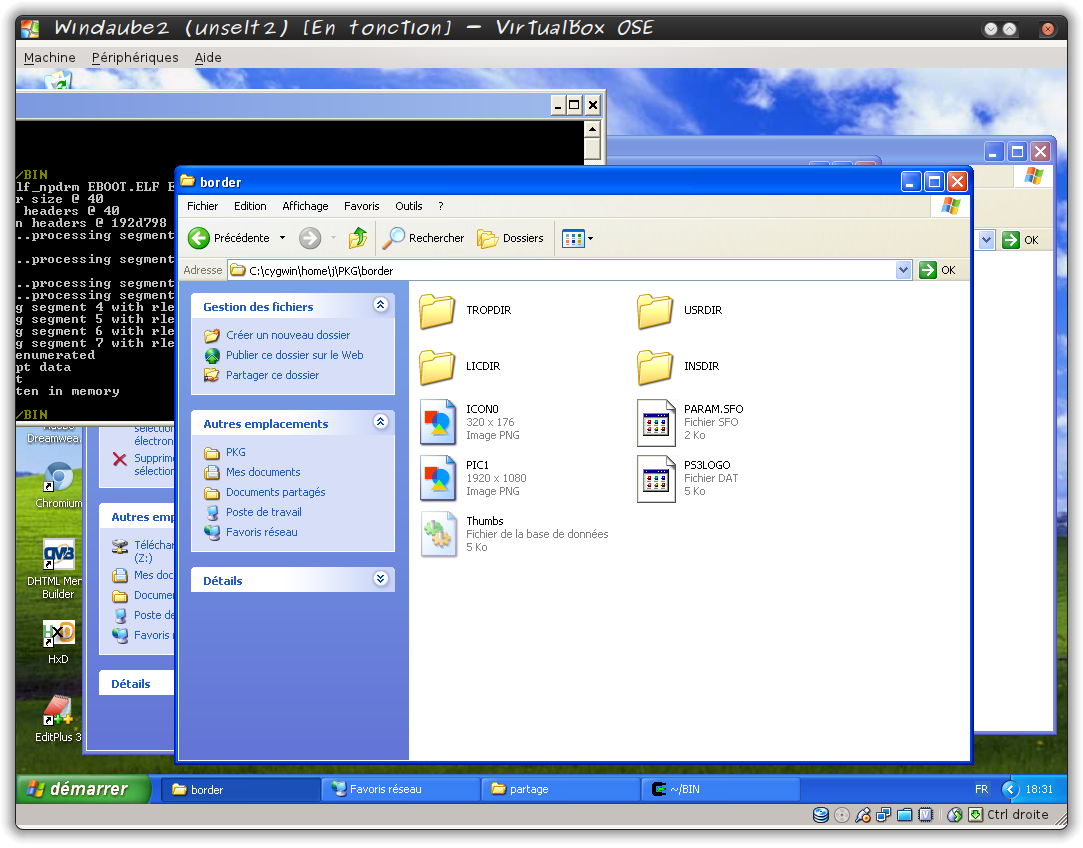Click the Mes documents link
Image resolution: width=1083 pixels, height=848 pixels.
pyautogui.click(x=263, y=472)
